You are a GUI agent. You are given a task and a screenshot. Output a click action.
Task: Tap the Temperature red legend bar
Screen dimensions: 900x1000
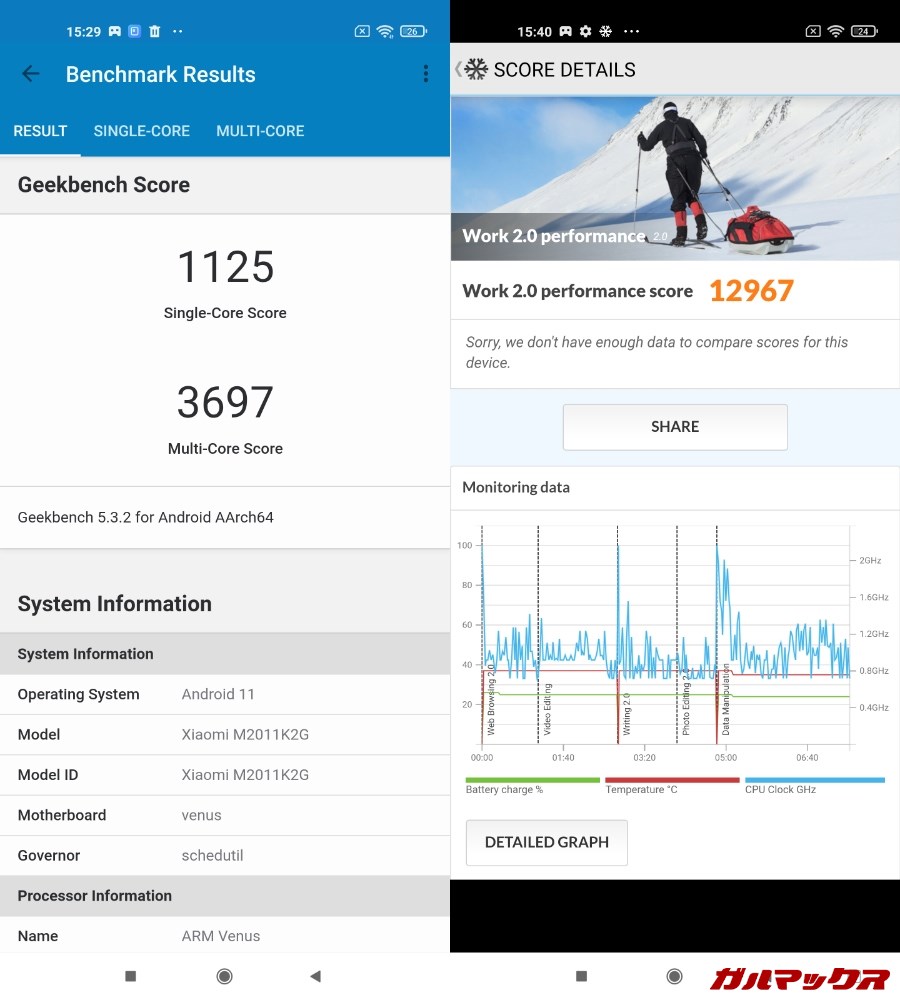[x=672, y=780]
